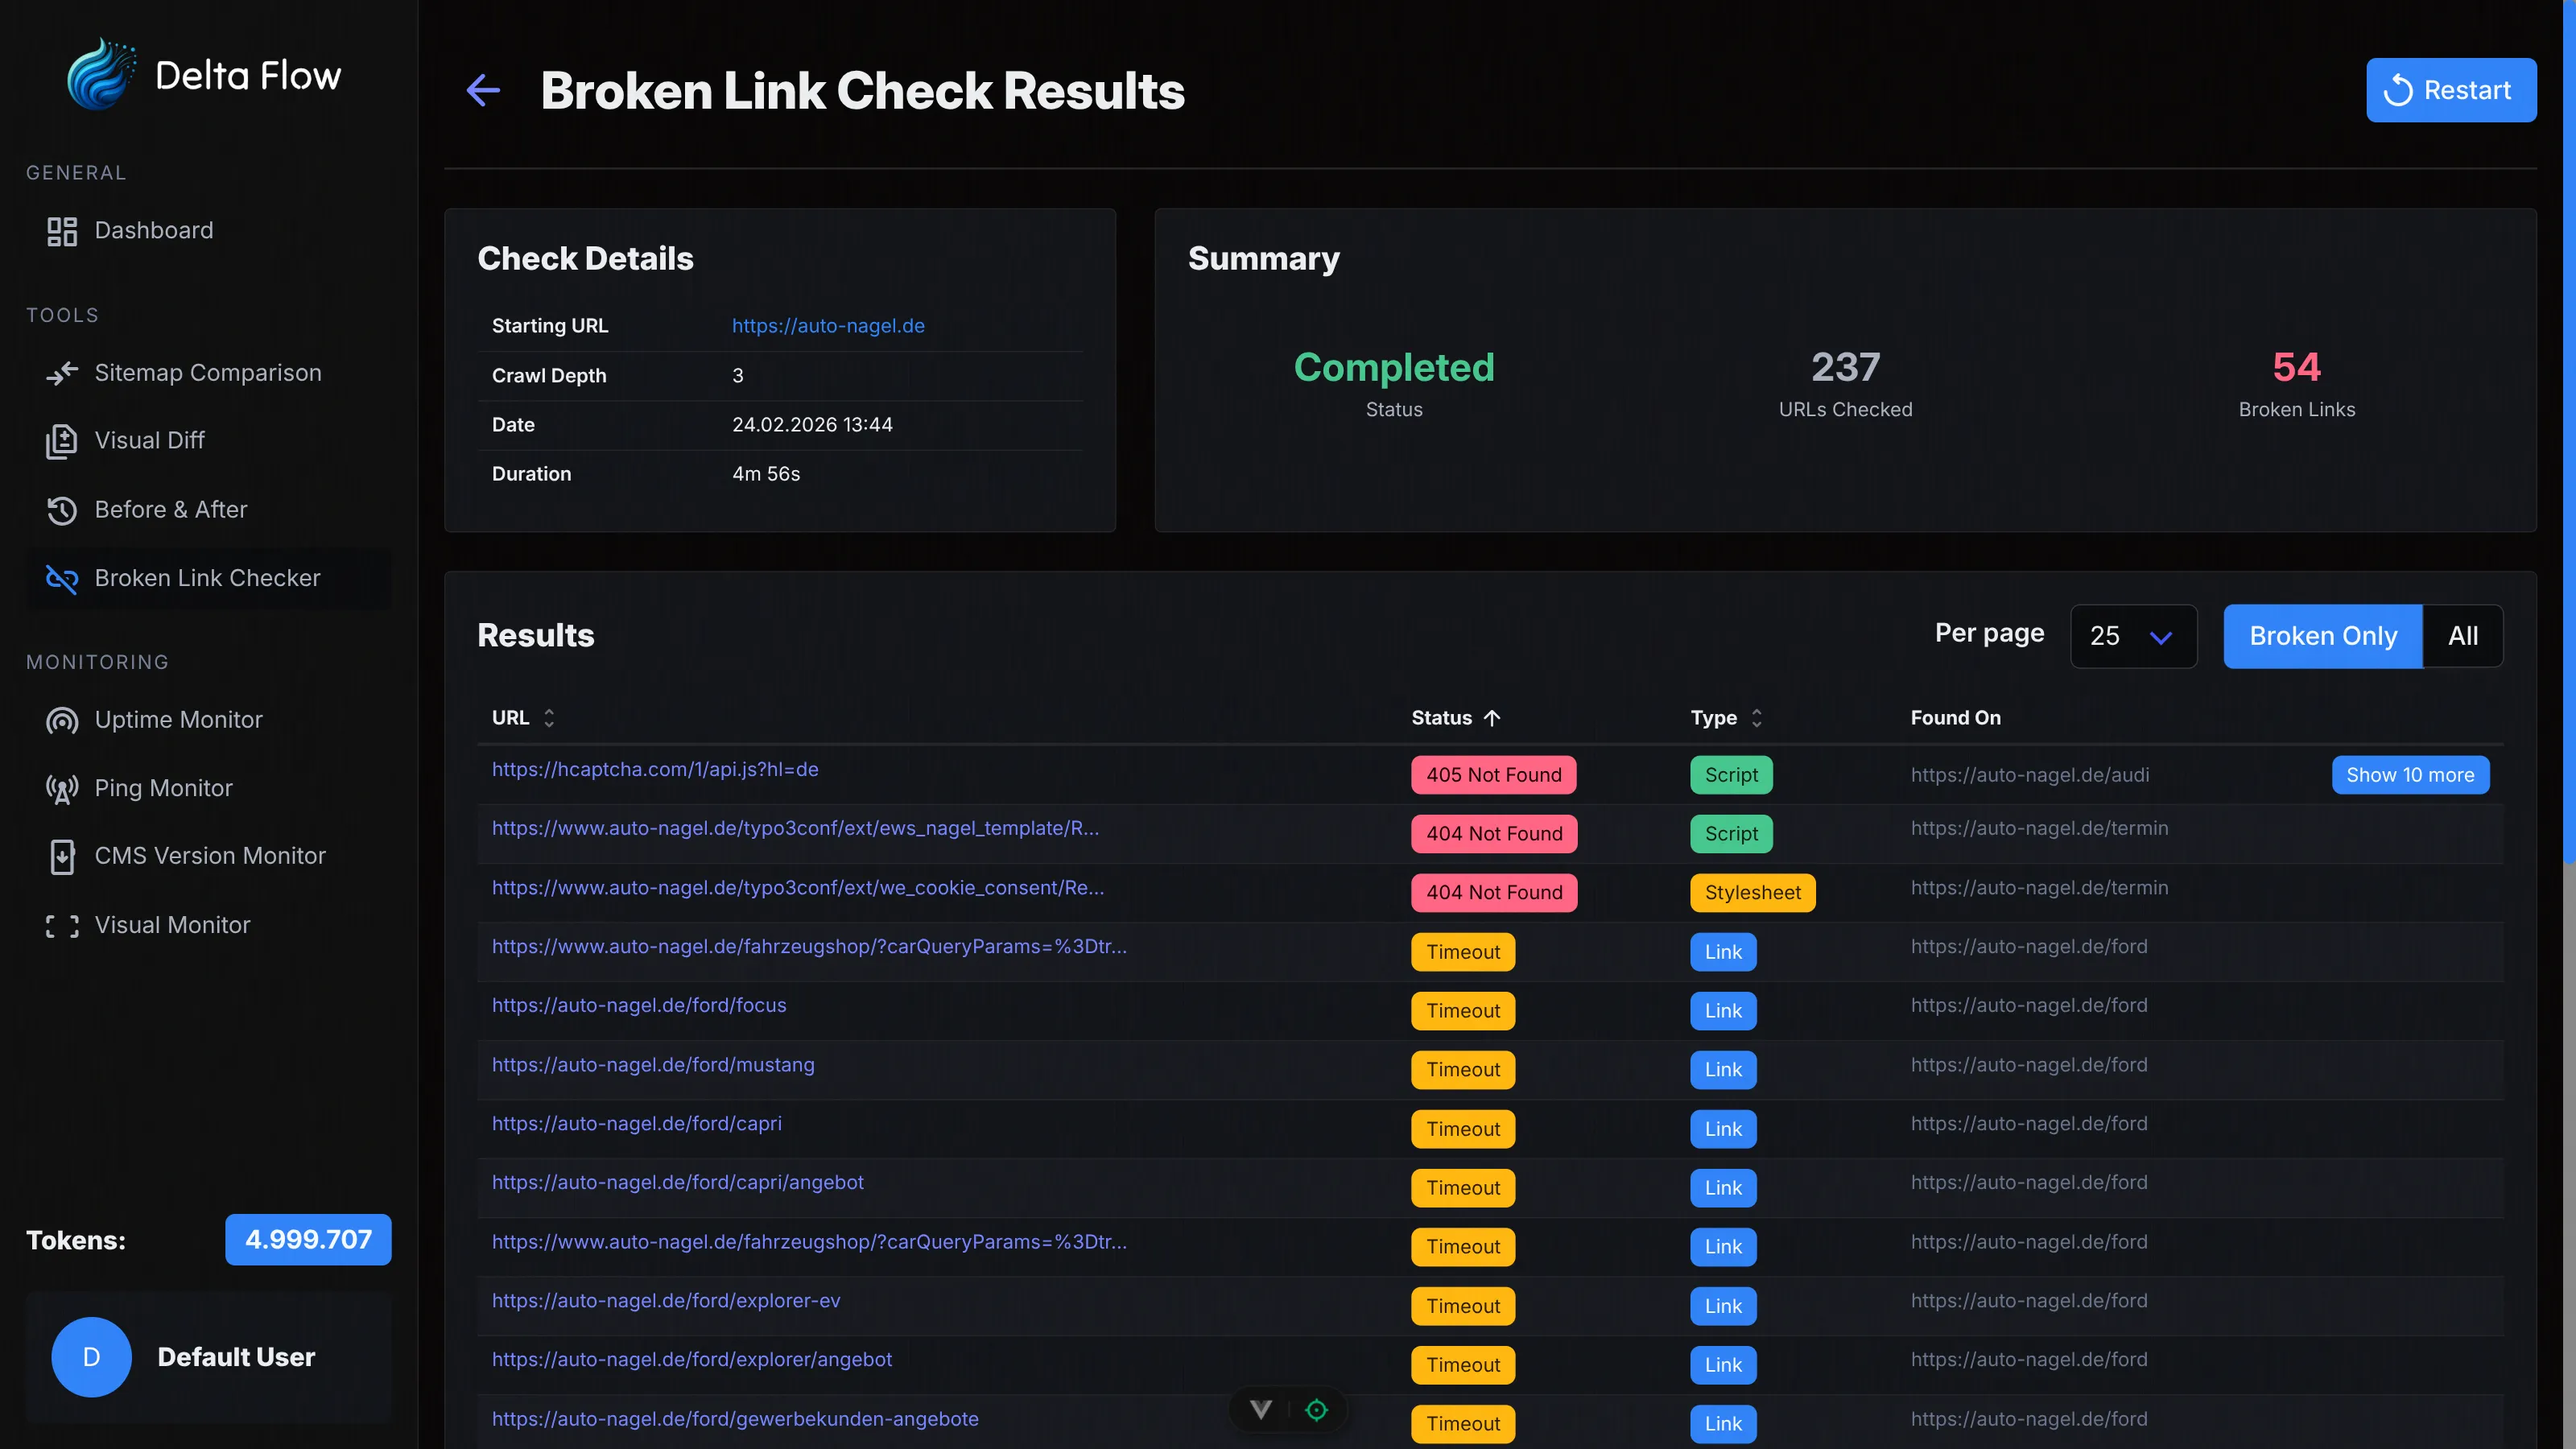
Task: Open Dashboard from the sidebar
Action: 154,231
